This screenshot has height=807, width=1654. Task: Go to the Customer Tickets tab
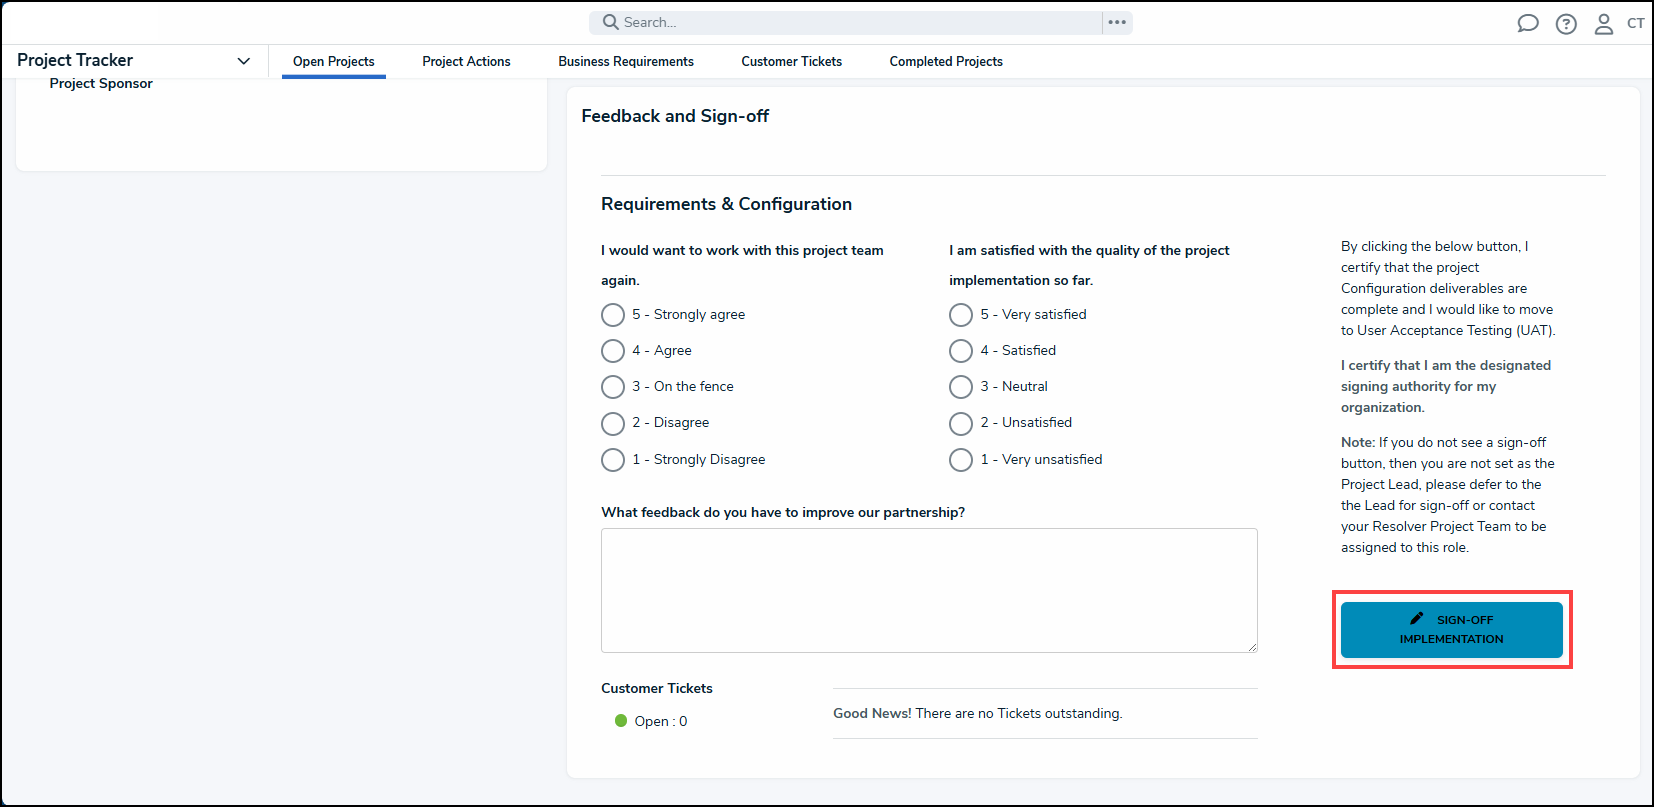pyautogui.click(x=791, y=62)
